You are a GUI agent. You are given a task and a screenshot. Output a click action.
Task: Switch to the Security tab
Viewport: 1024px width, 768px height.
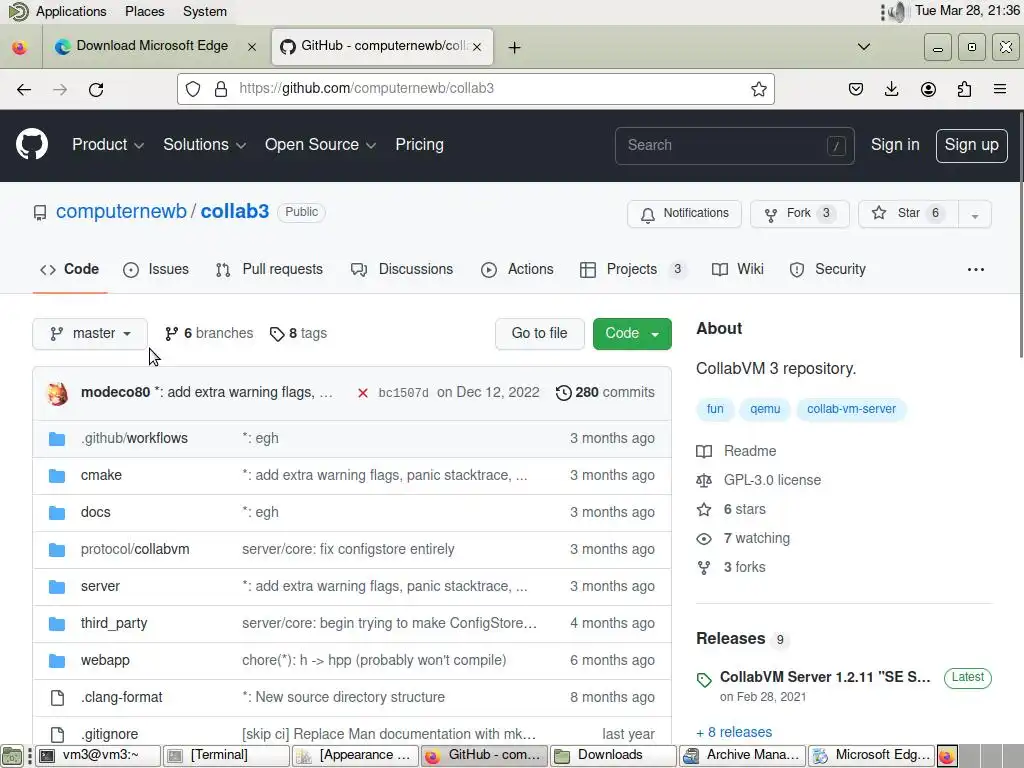point(827,270)
